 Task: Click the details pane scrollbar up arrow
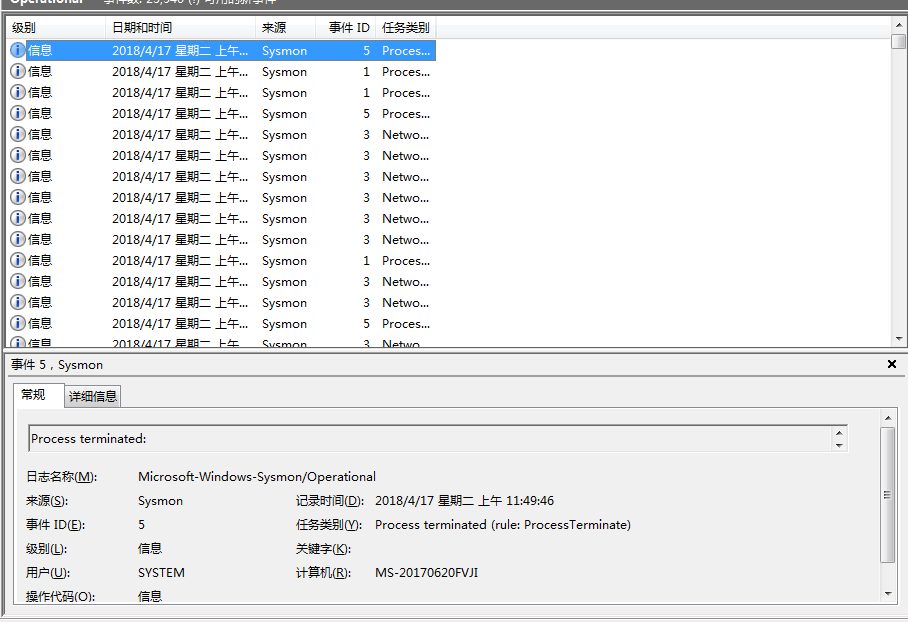[888, 418]
